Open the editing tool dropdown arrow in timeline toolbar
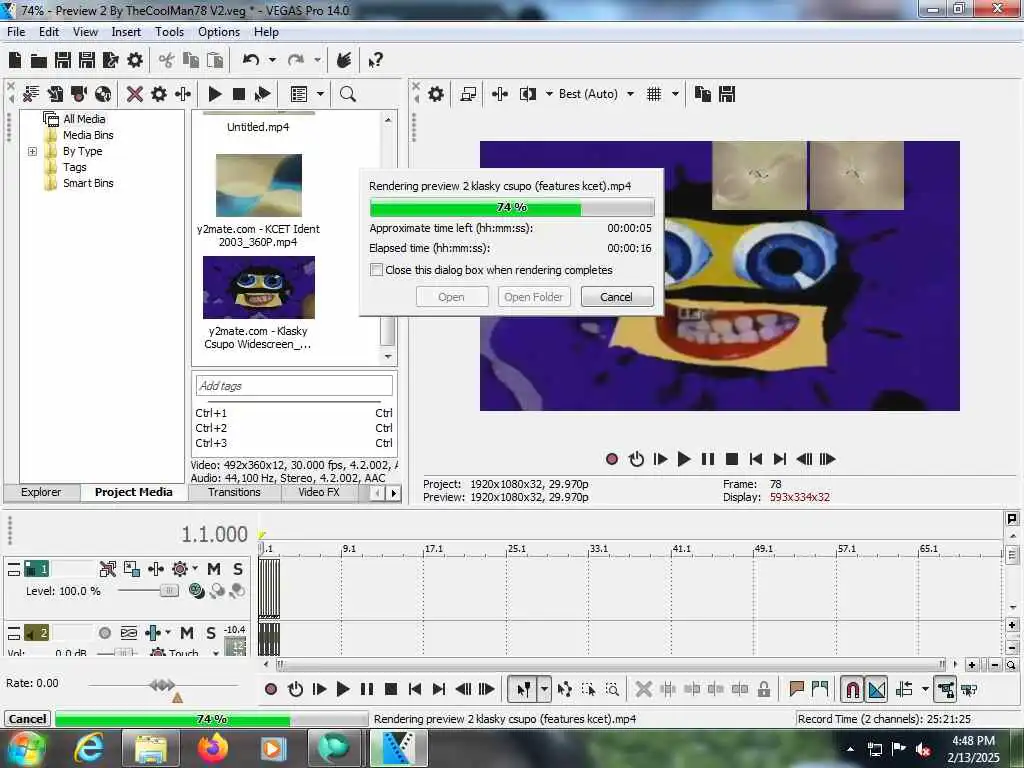The width and height of the screenshot is (1024, 768). pos(544,689)
